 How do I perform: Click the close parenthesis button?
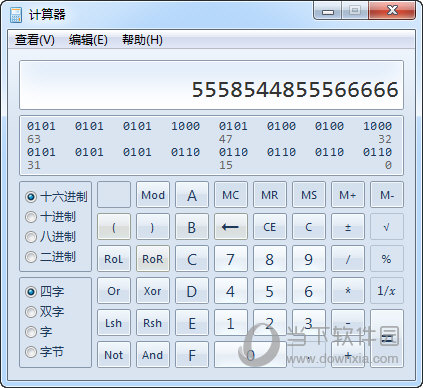point(153,227)
